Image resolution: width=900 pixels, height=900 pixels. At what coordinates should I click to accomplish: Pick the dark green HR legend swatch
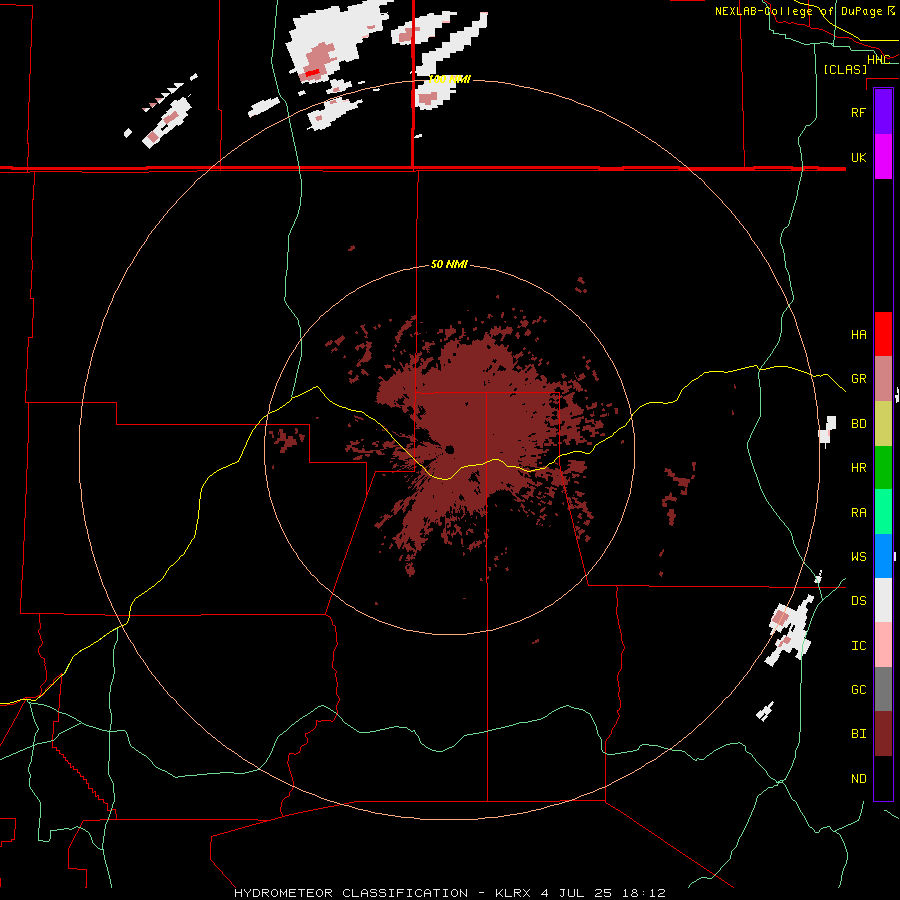click(883, 468)
